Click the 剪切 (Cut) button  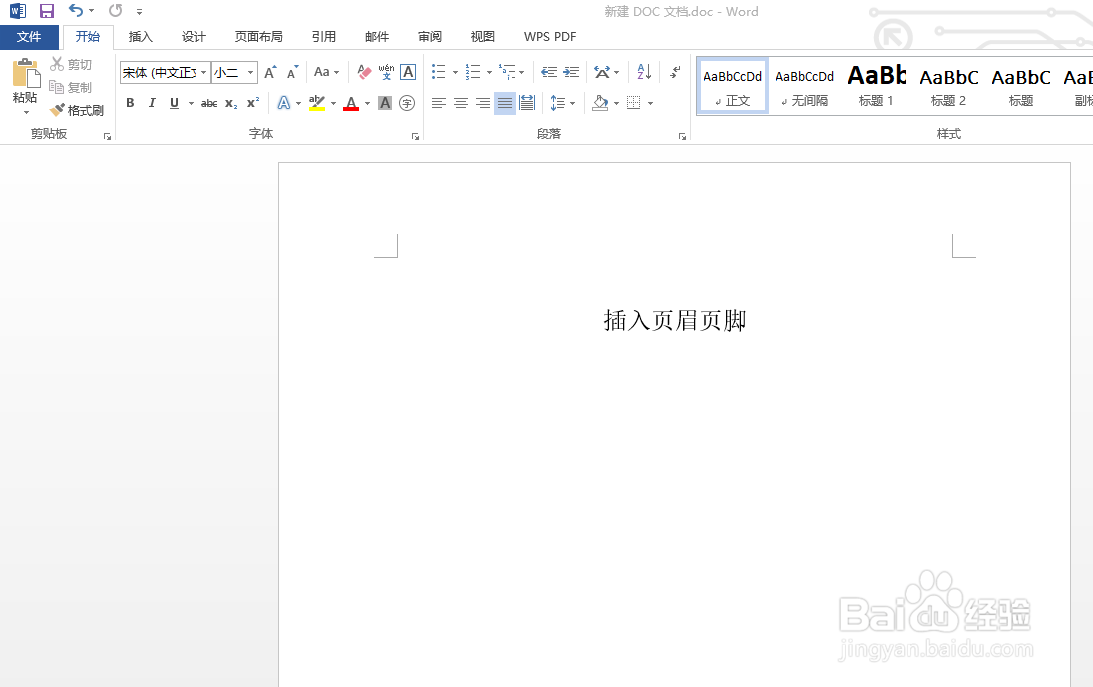click(x=71, y=64)
